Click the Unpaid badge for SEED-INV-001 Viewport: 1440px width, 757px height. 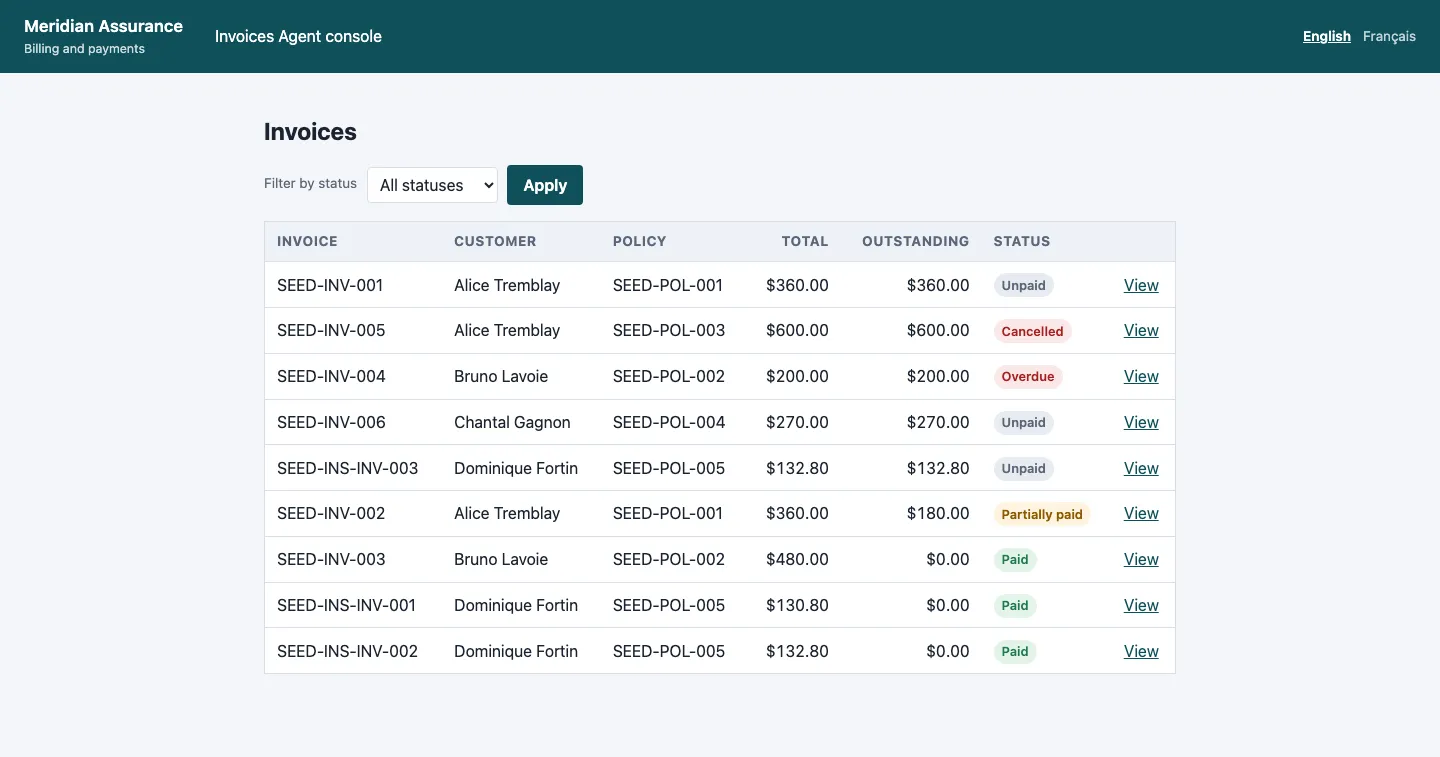pos(1023,285)
